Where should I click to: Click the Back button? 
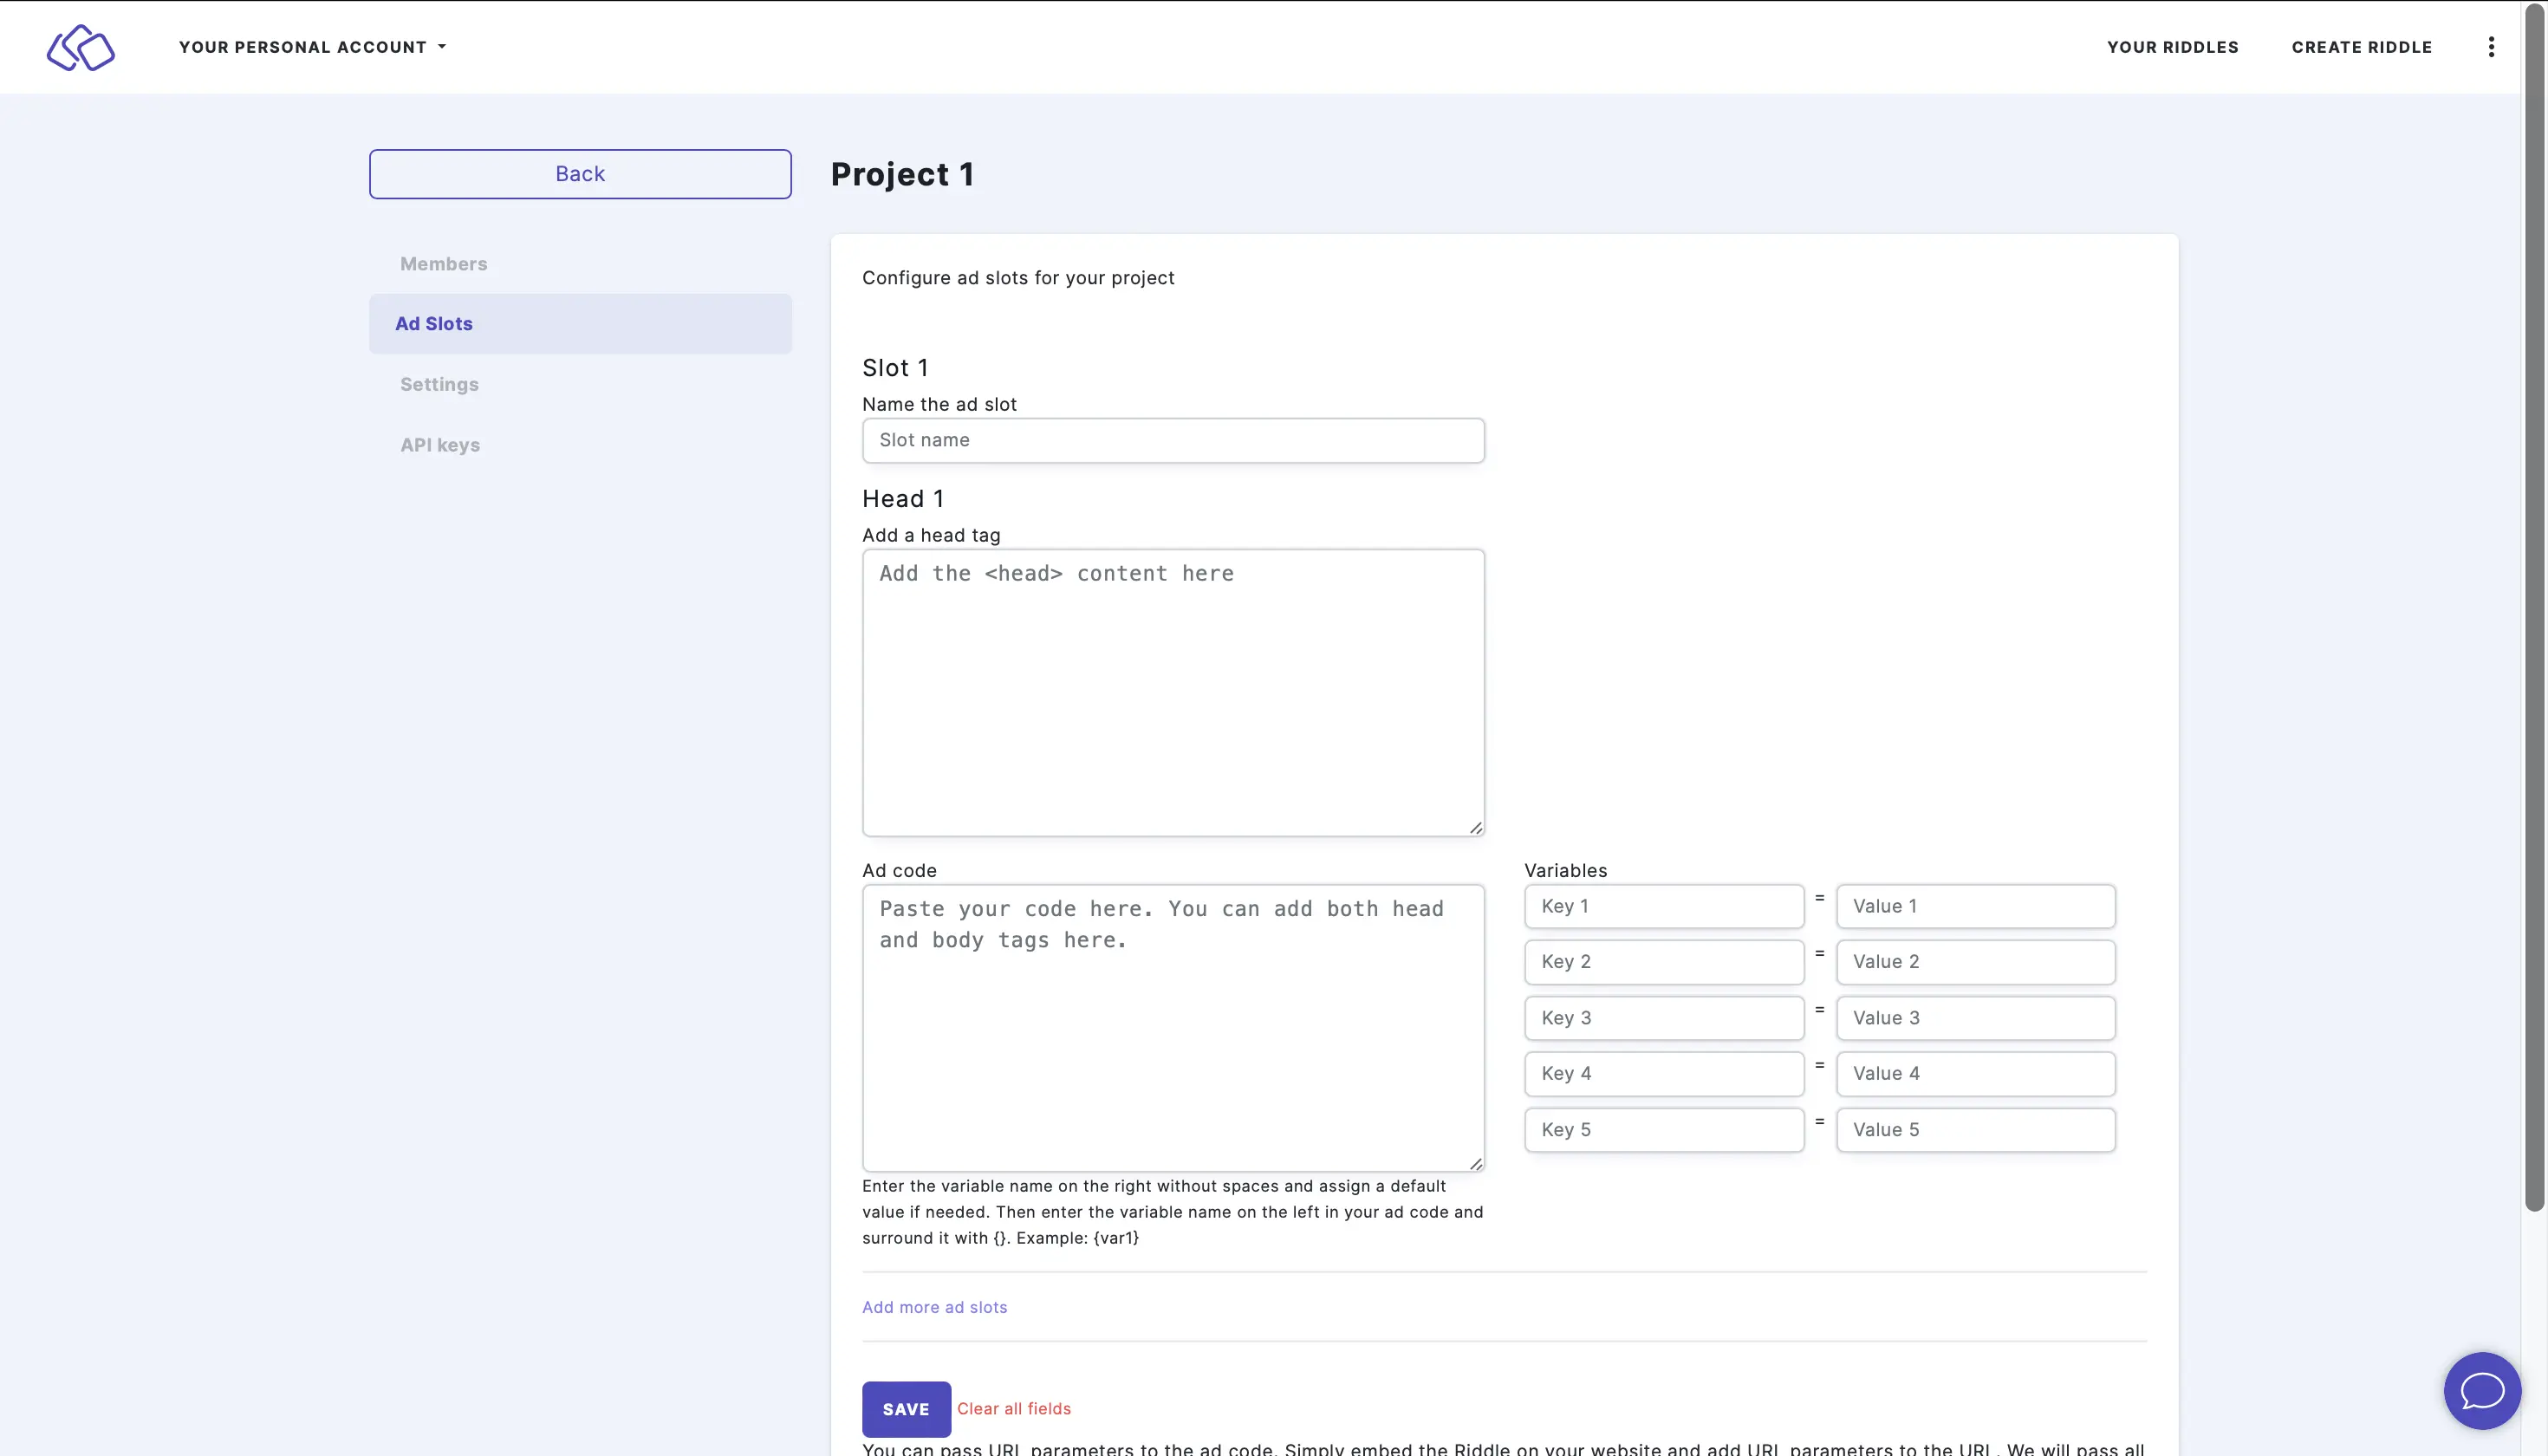580,174
